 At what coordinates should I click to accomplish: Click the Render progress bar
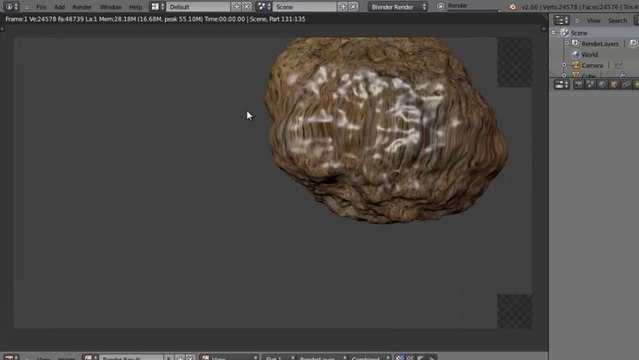pos(474,6)
